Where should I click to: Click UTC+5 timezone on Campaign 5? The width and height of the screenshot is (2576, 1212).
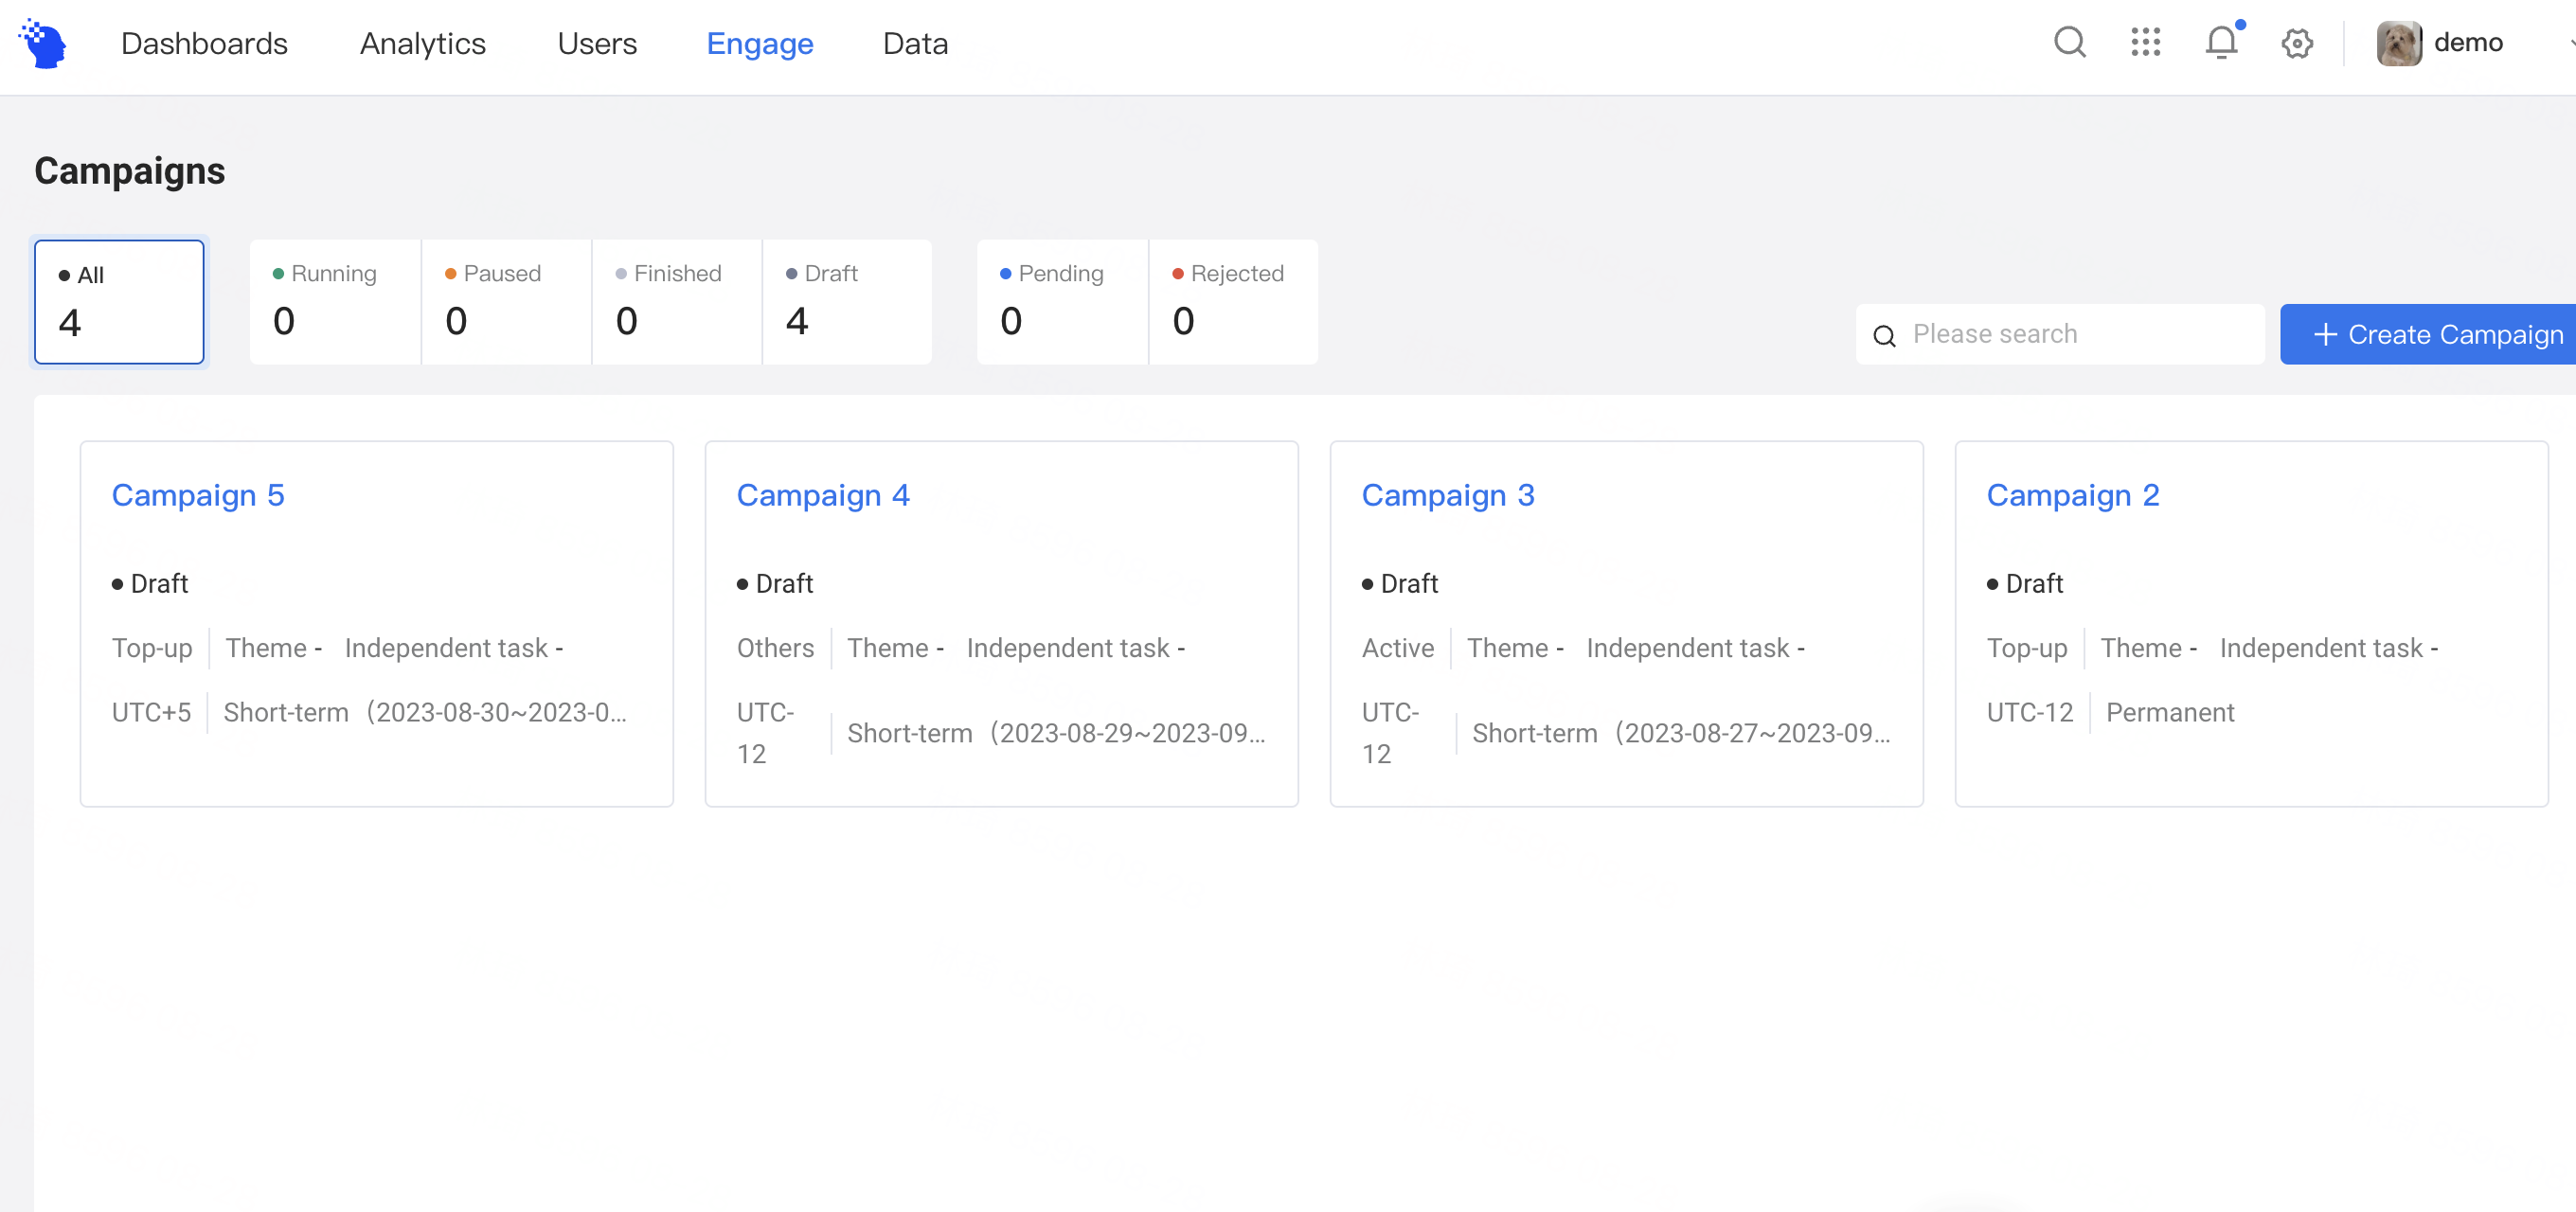[x=151, y=713]
